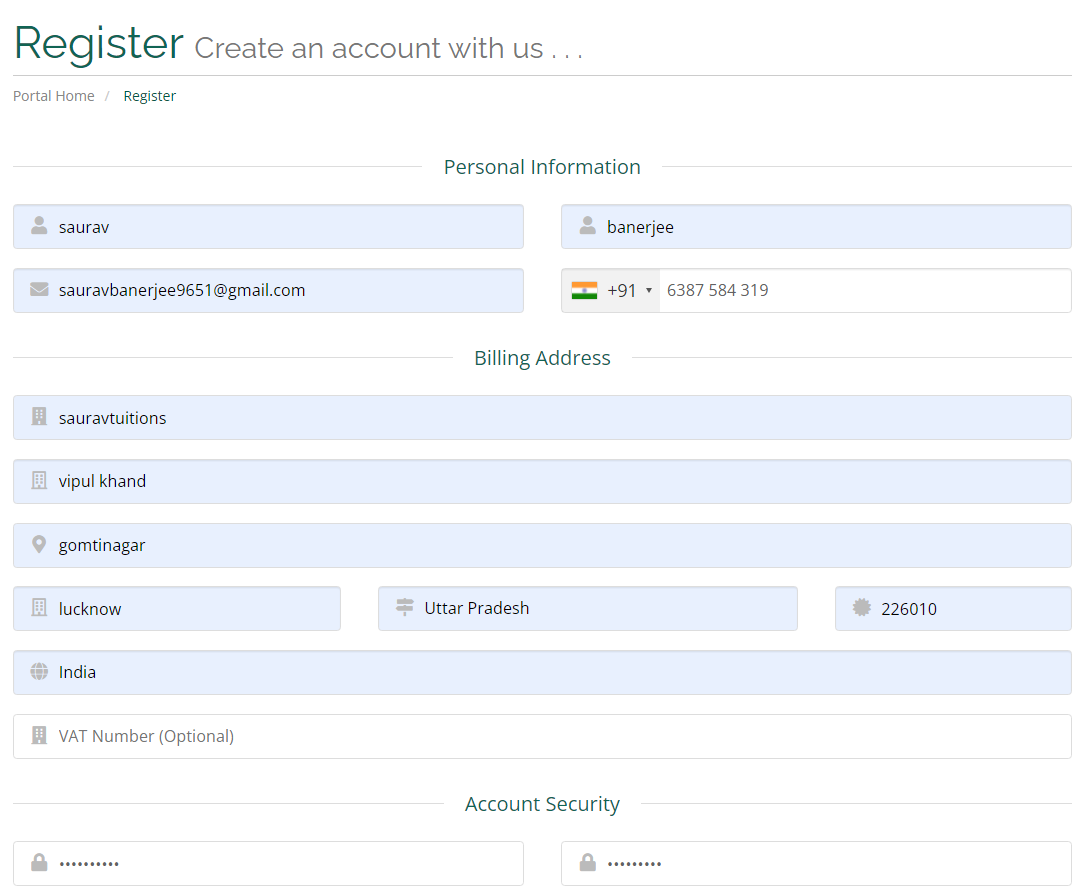
Task: Click the building icon beside vipul khand
Action: tap(38, 481)
